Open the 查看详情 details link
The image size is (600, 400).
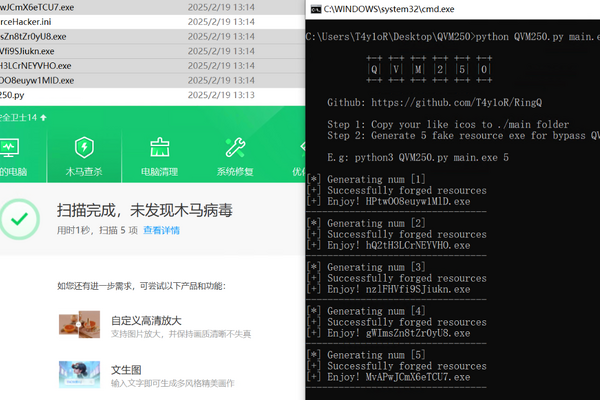(x=161, y=230)
